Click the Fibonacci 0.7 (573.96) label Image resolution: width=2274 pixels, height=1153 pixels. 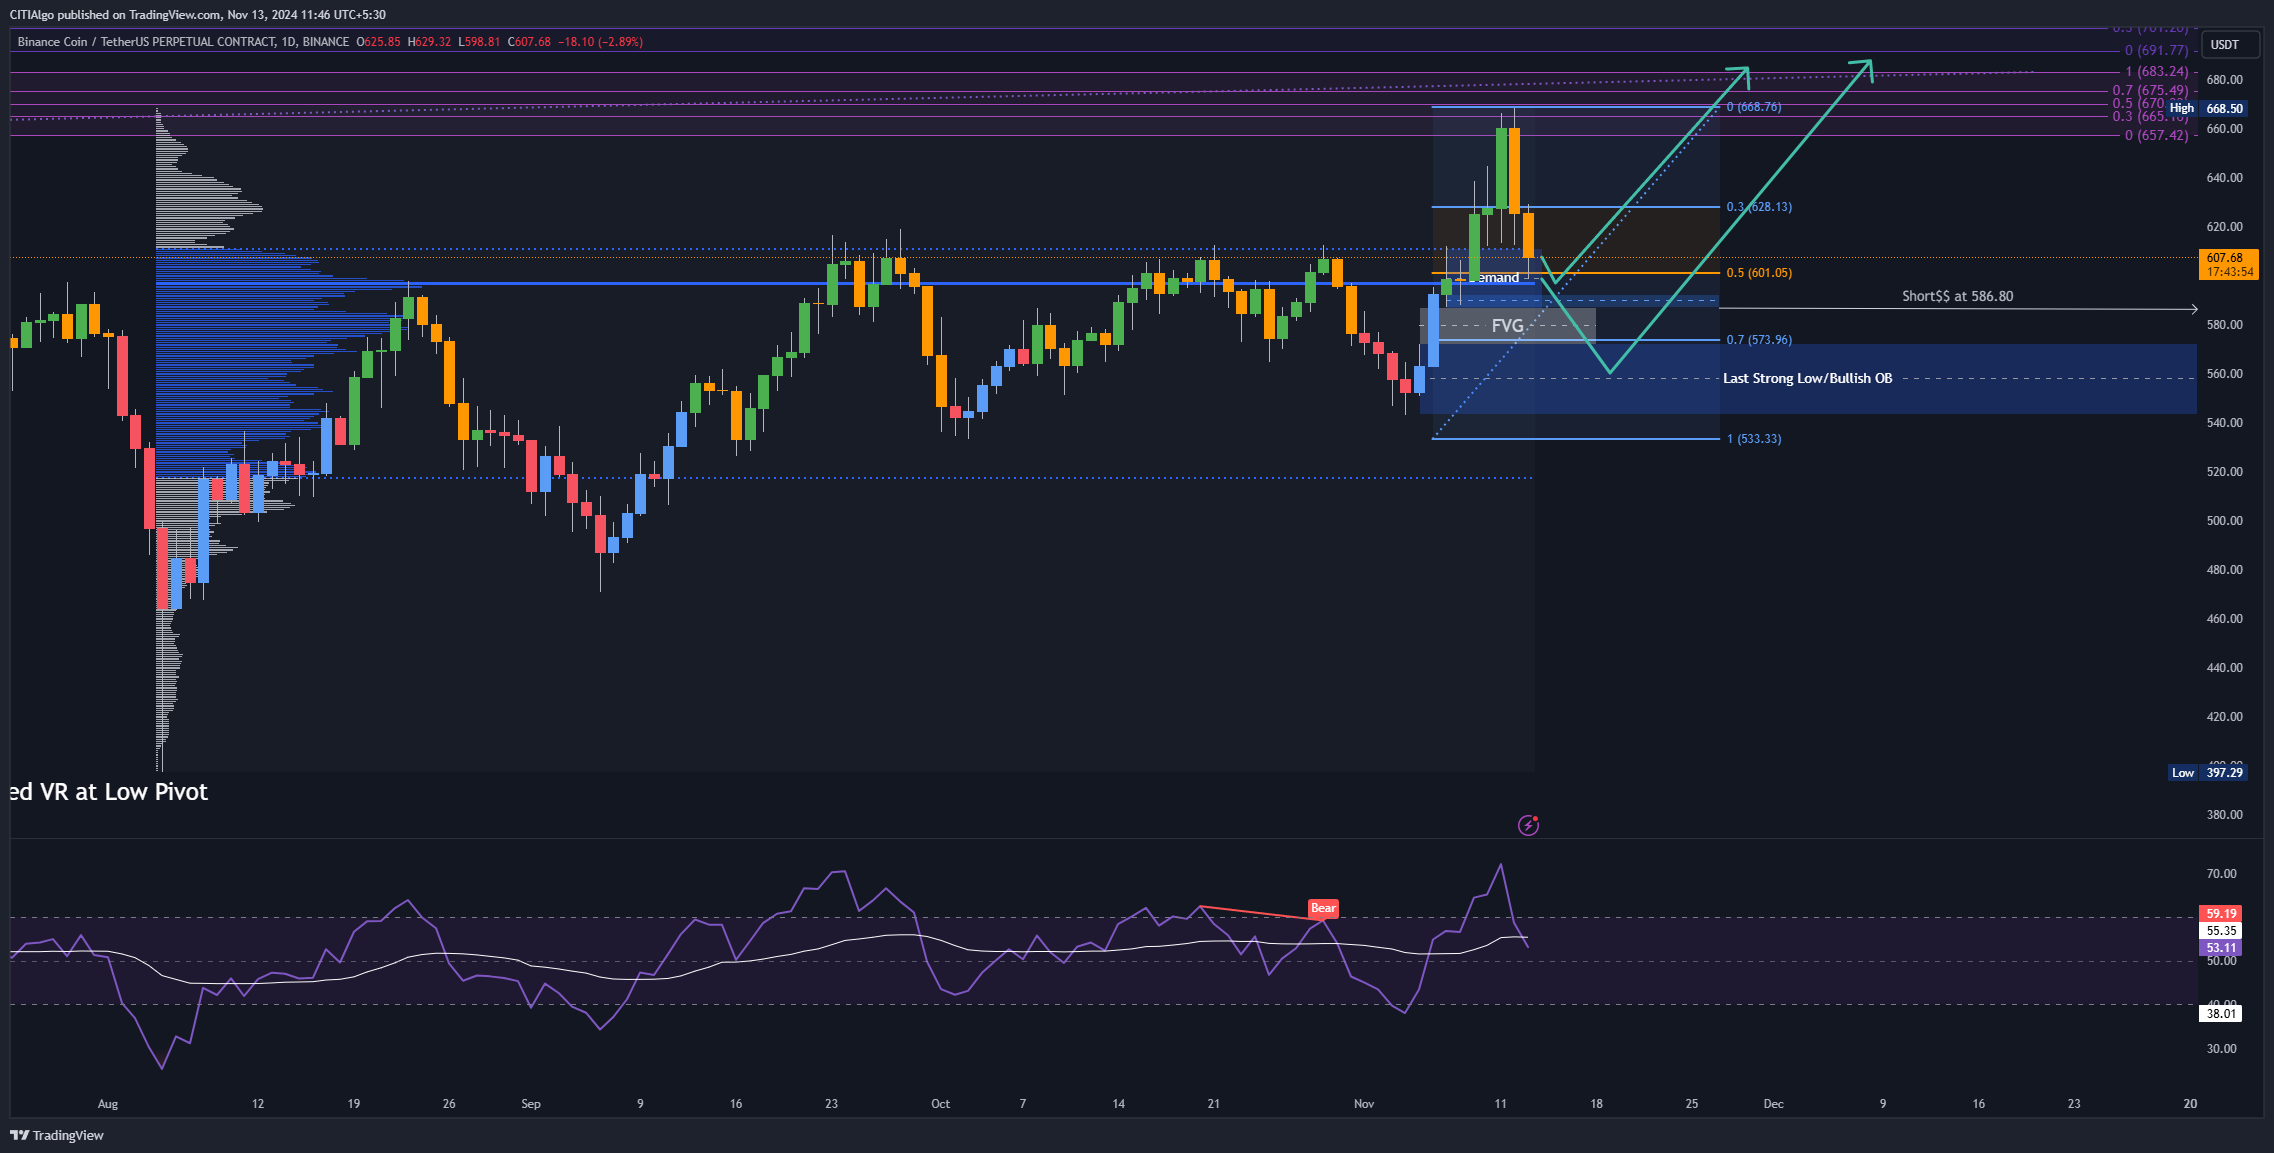click(x=1759, y=340)
